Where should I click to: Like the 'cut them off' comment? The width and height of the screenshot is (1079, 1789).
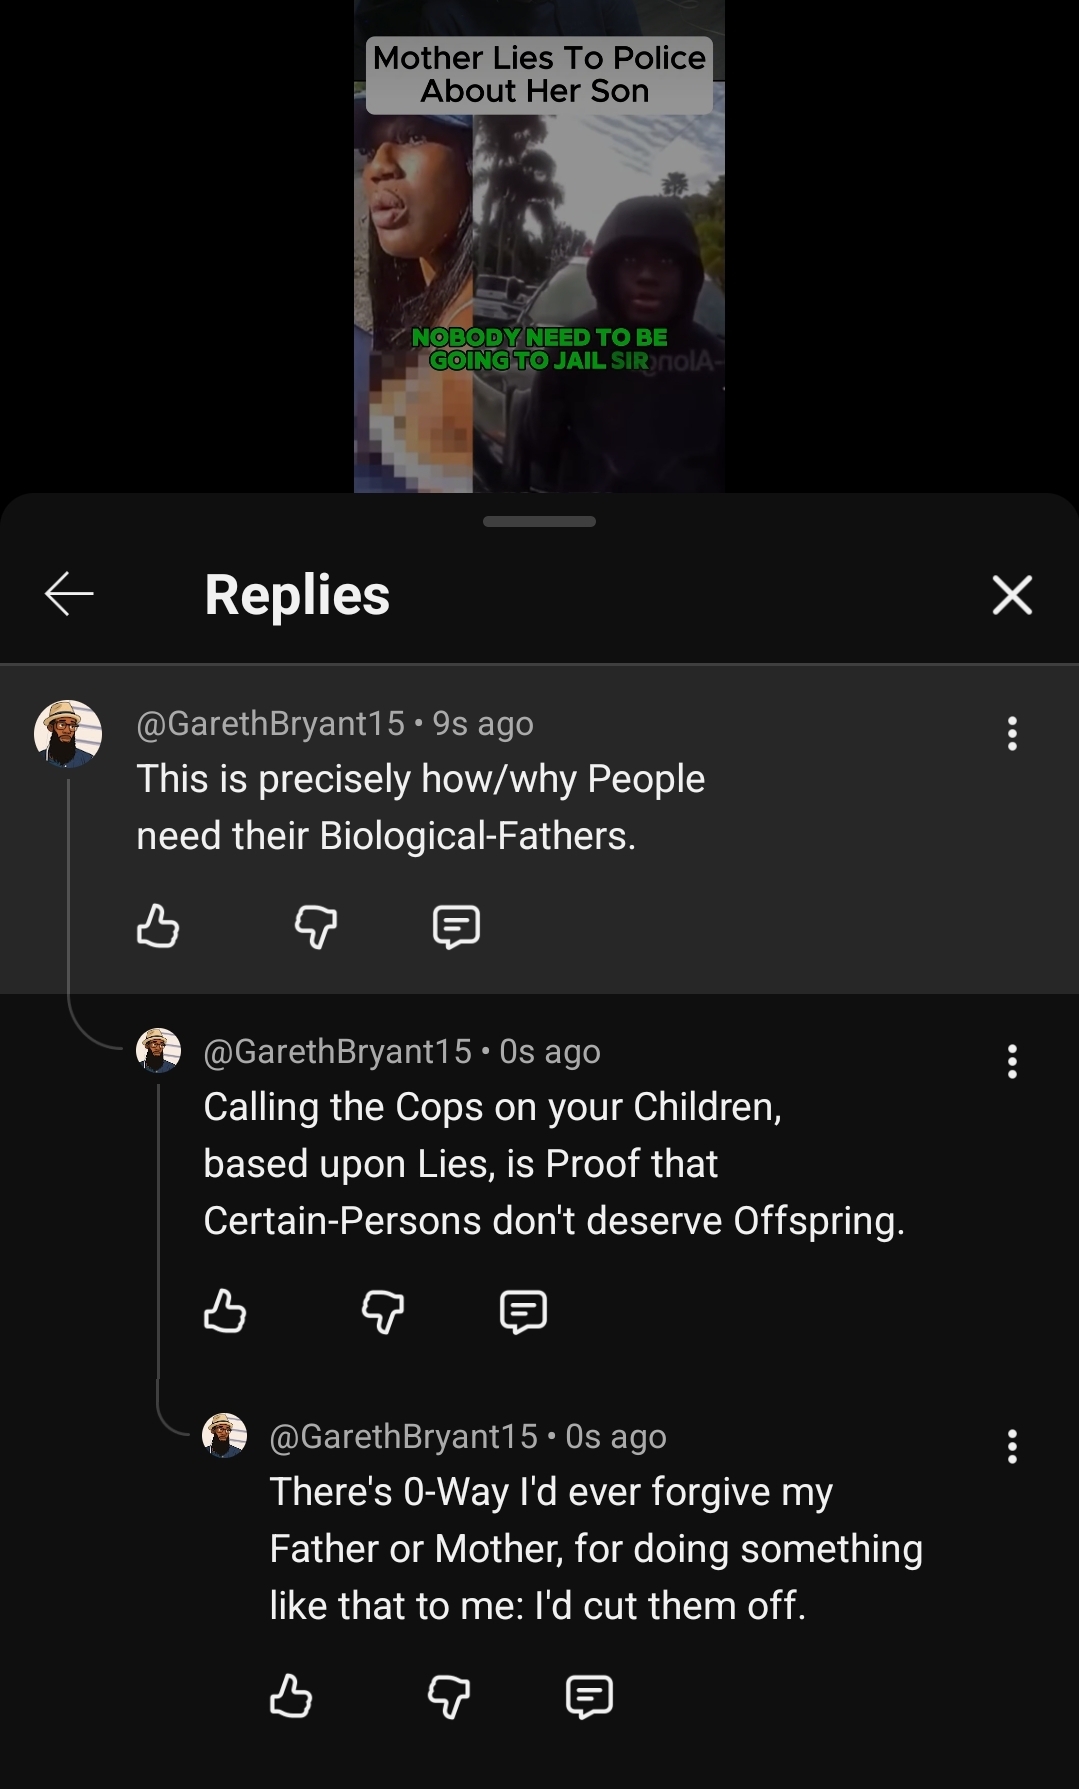click(x=291, y=1696)
